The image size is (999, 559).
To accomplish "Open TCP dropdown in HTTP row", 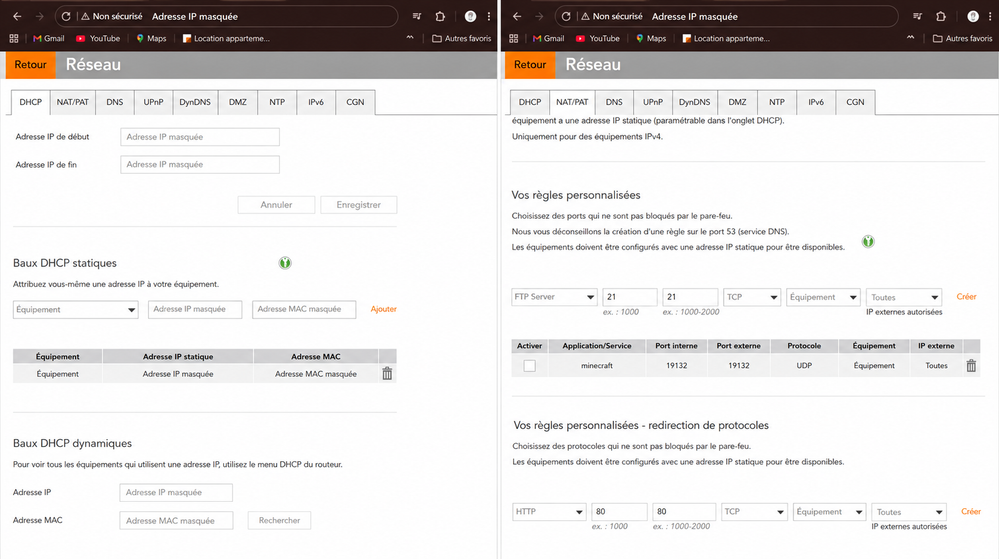I will click(754, 512).
